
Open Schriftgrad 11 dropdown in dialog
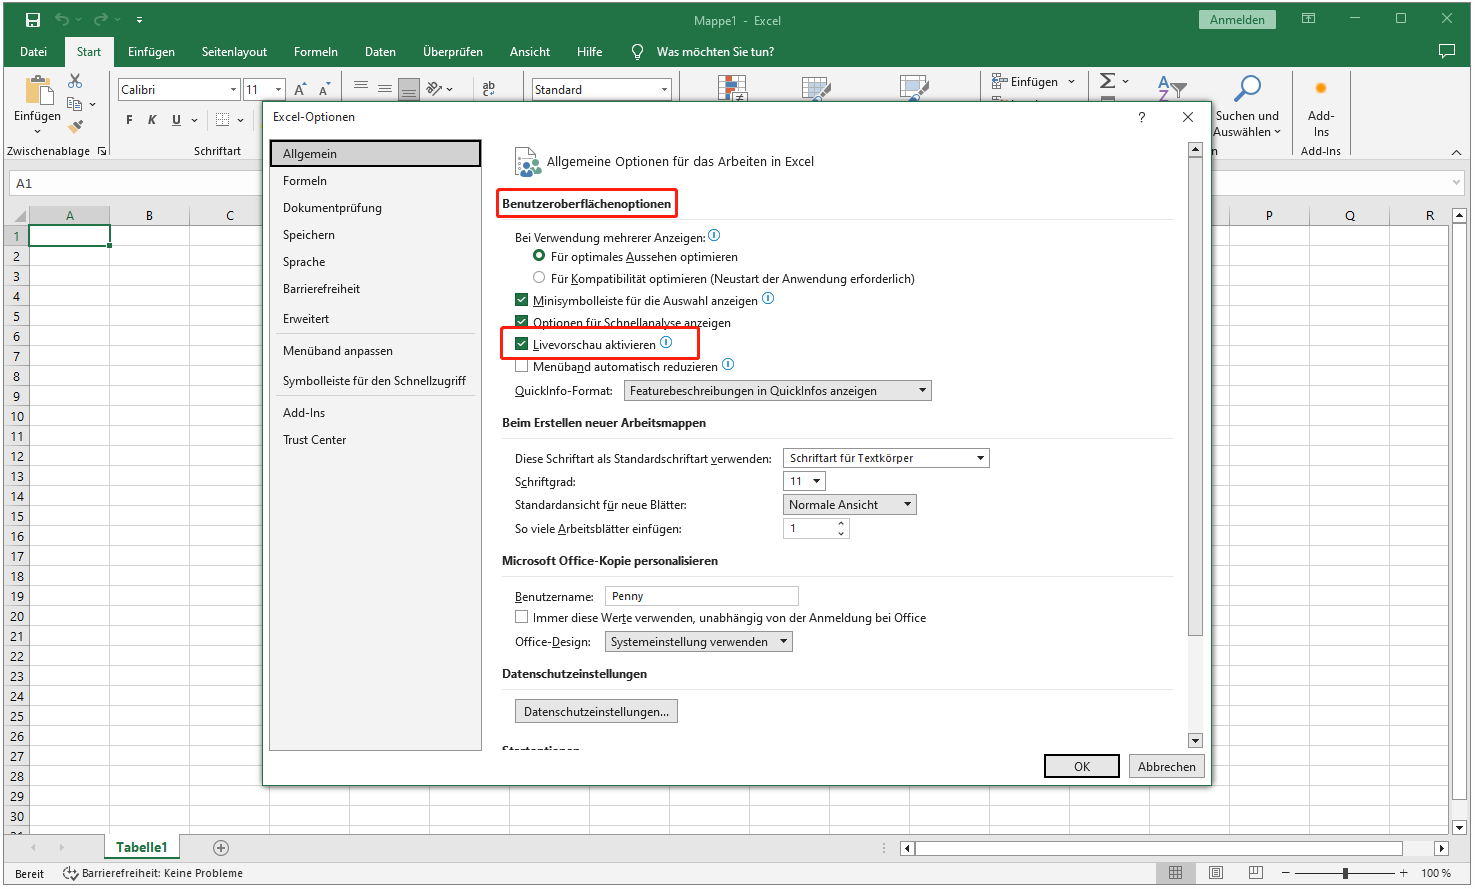click(804, 481)
